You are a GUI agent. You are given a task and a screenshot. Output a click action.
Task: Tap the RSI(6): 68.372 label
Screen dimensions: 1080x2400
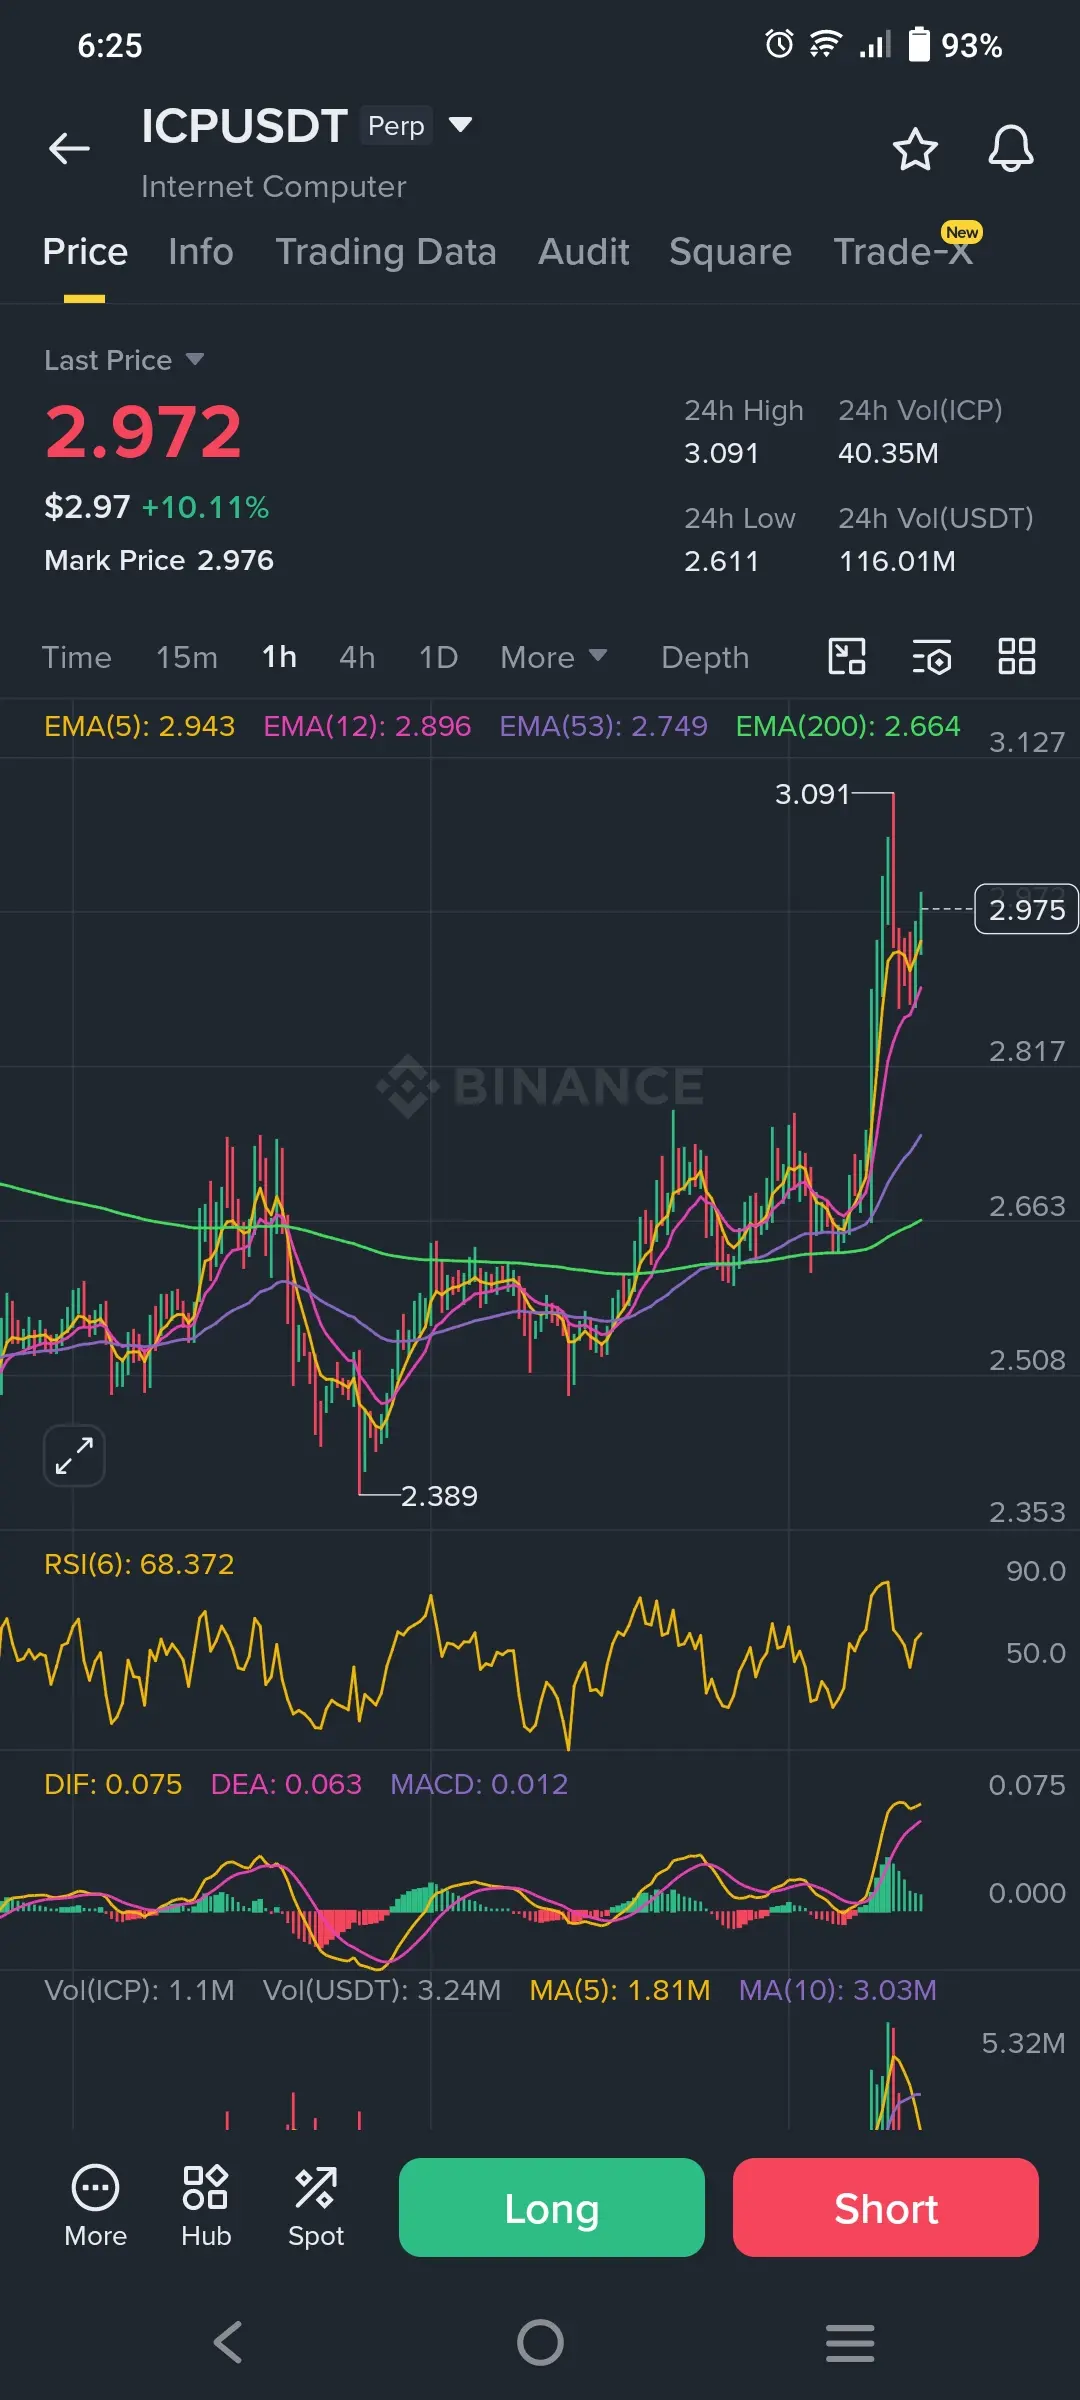tap(139, 1564)
